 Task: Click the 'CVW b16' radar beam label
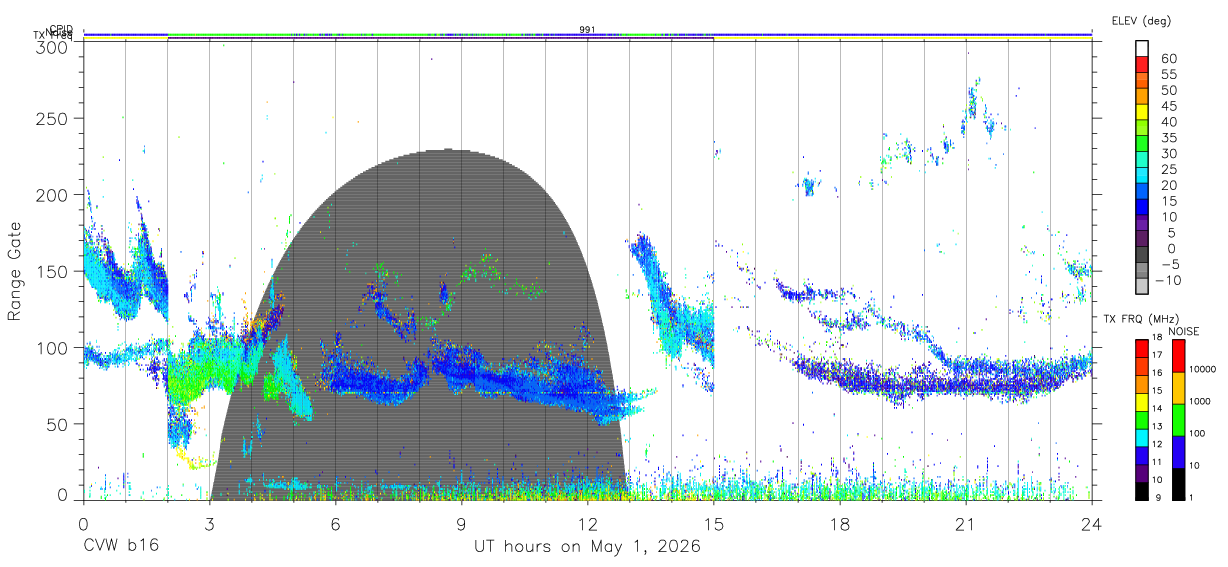click(121, 547)
